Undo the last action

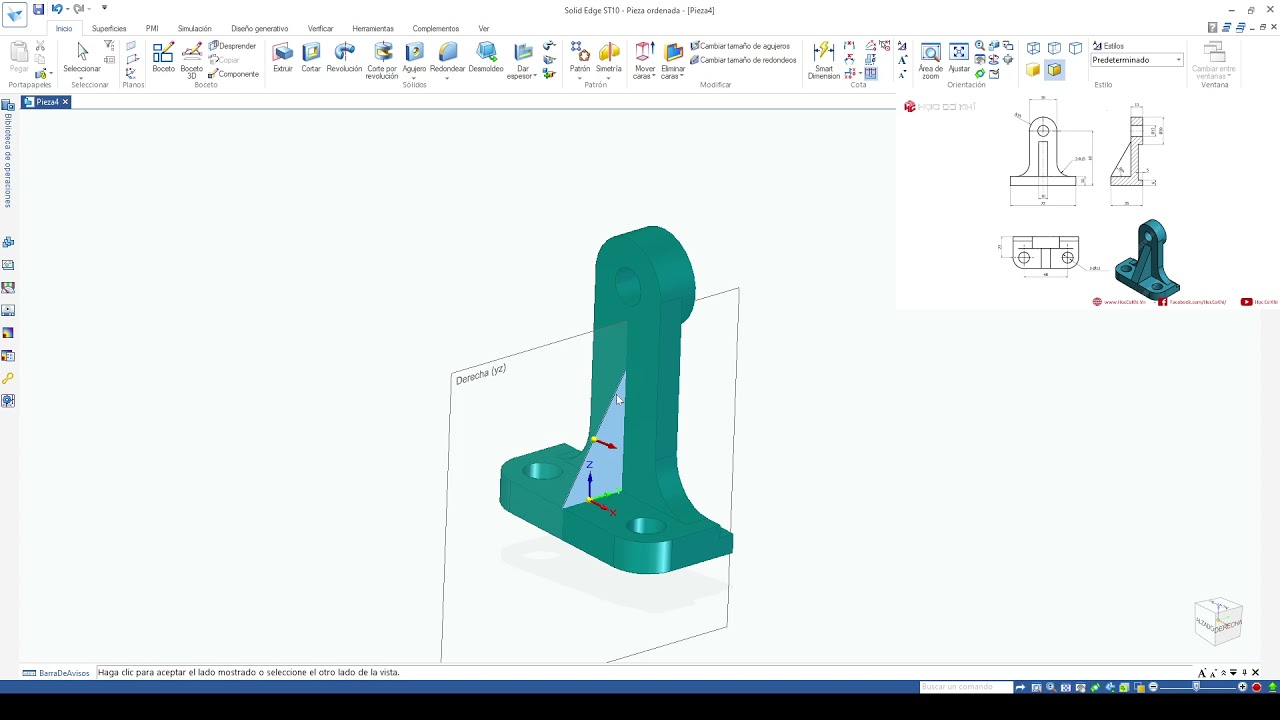point(56,9)
